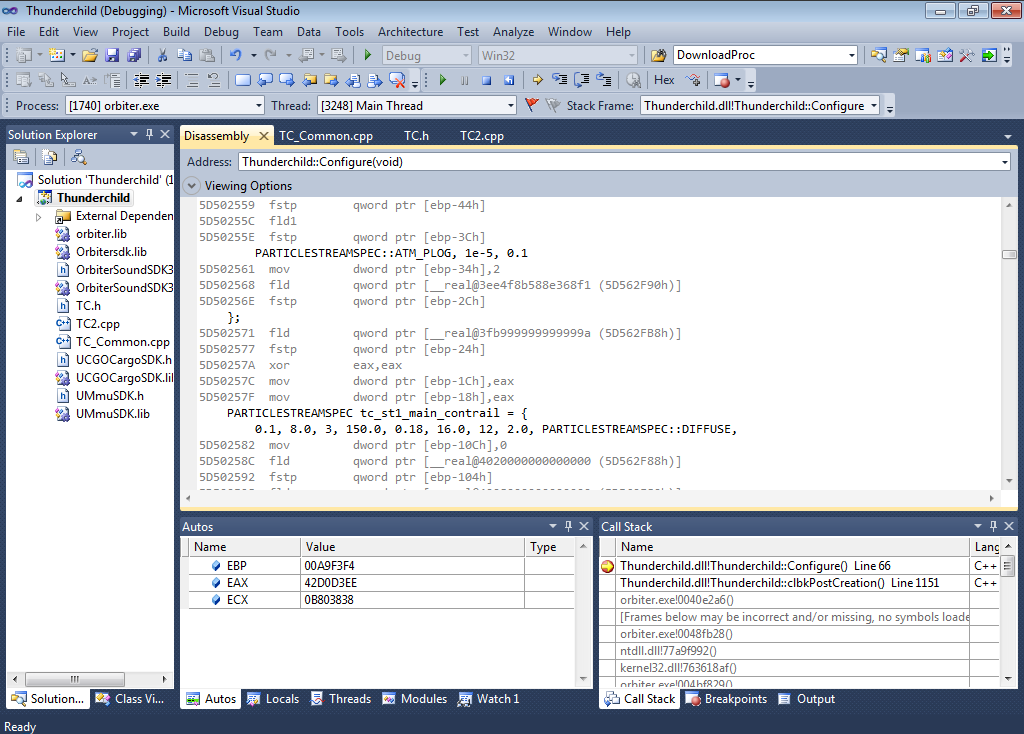The image size is (1024, 734).
Task: Toggle Show All Files in Solution Explorer
Action: point(50,157)
